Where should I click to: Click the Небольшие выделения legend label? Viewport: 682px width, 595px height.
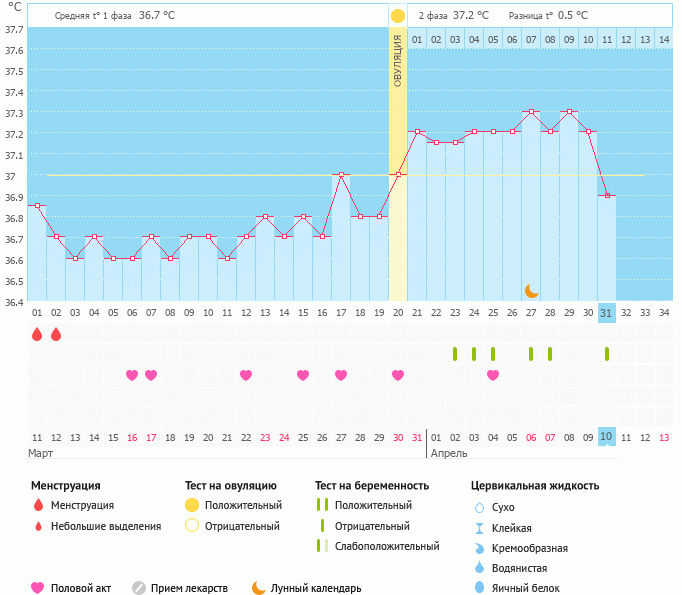tap(106, 526)
